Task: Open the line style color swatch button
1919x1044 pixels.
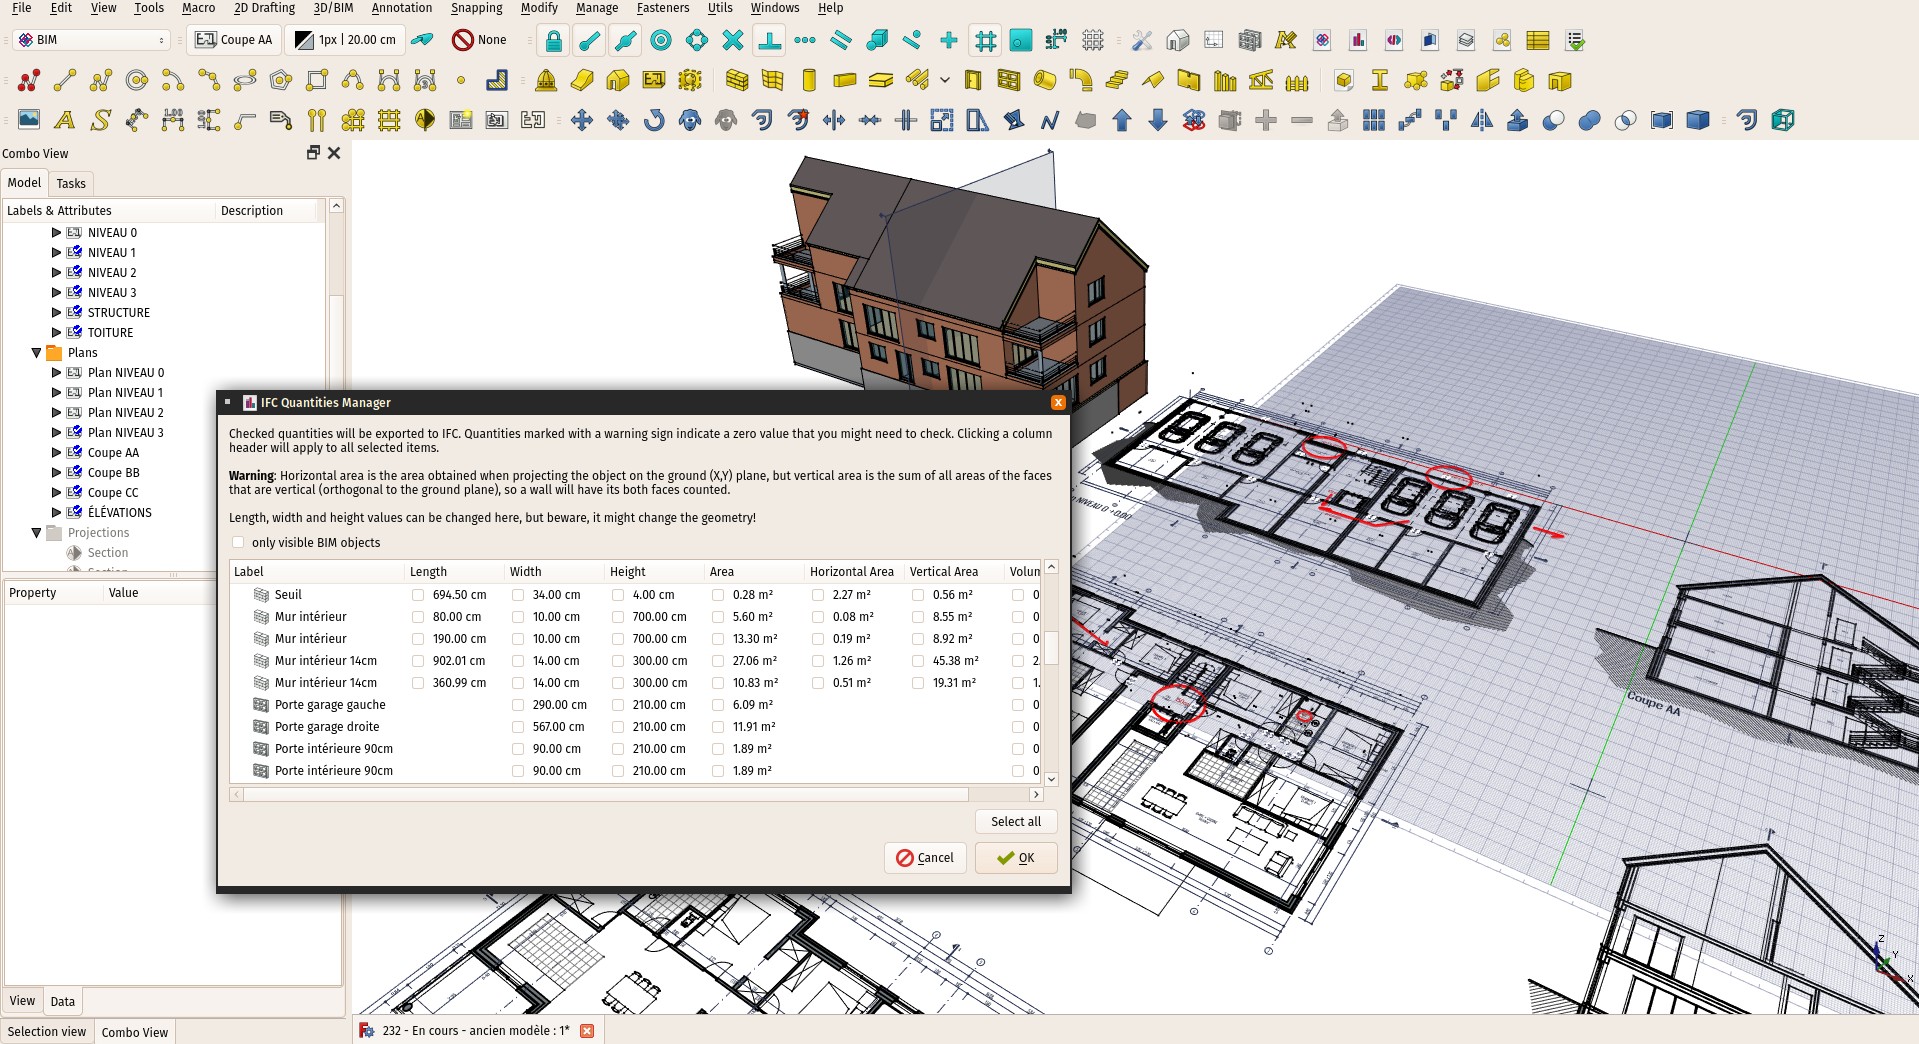Action: pos(346,40)
